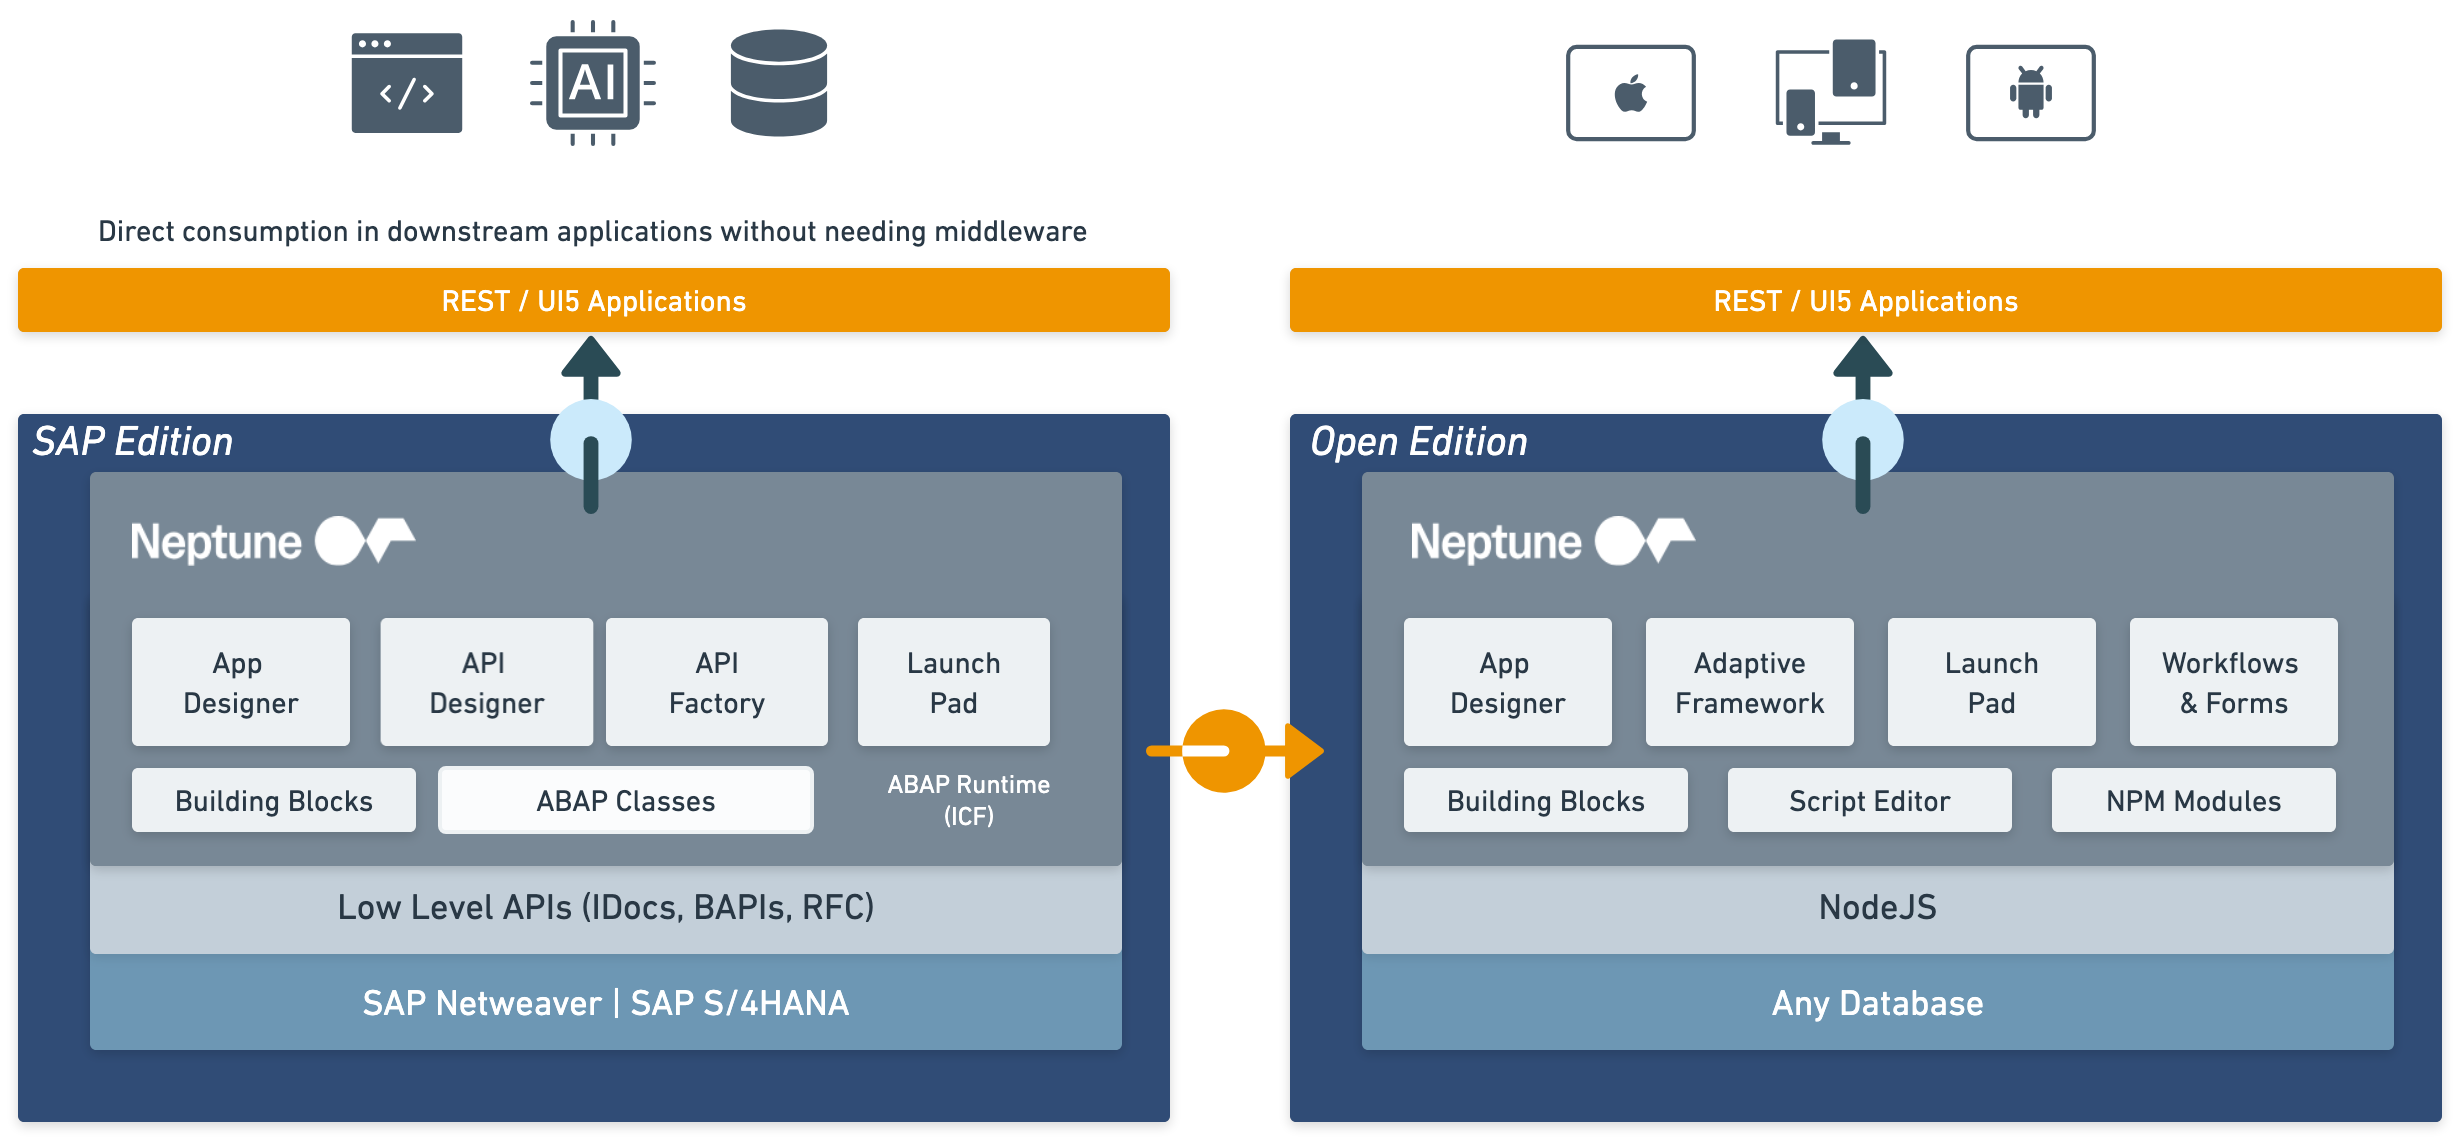Click the REST / UI5 Applications bar above SAP Edition

(594, 300)
